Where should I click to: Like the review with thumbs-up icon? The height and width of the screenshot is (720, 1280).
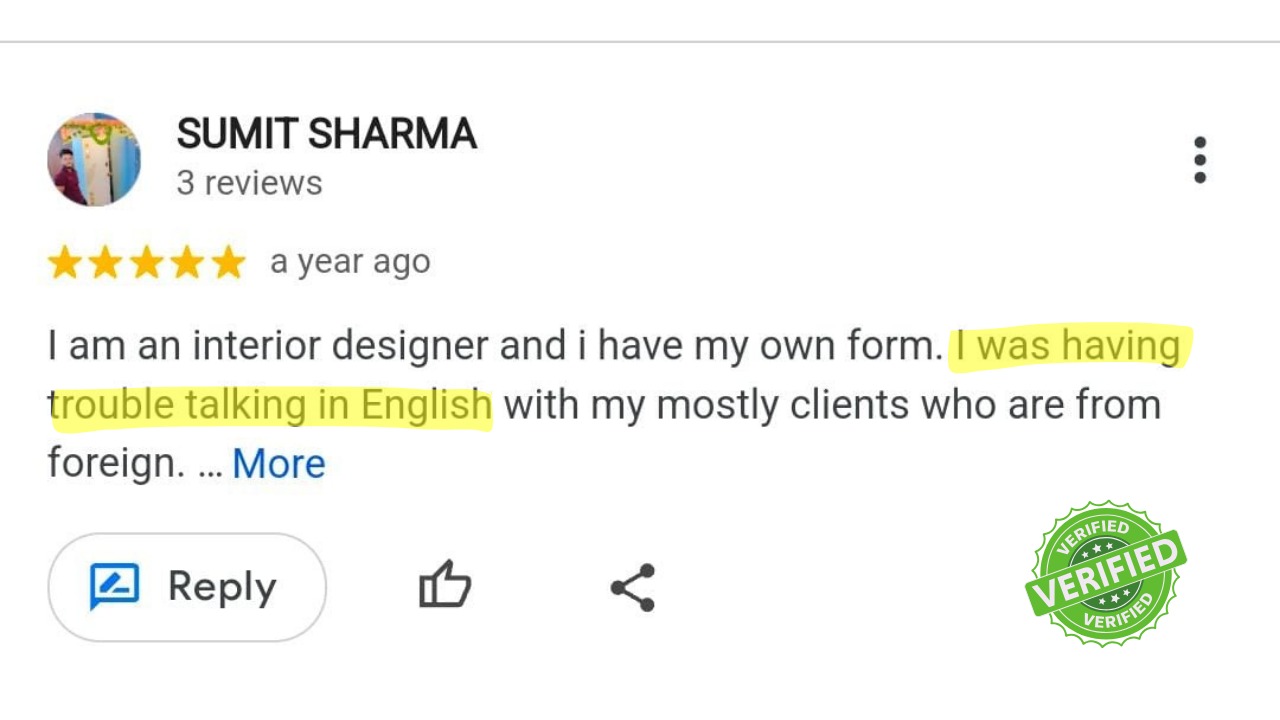pyautogui.click(x=445, y=585)
